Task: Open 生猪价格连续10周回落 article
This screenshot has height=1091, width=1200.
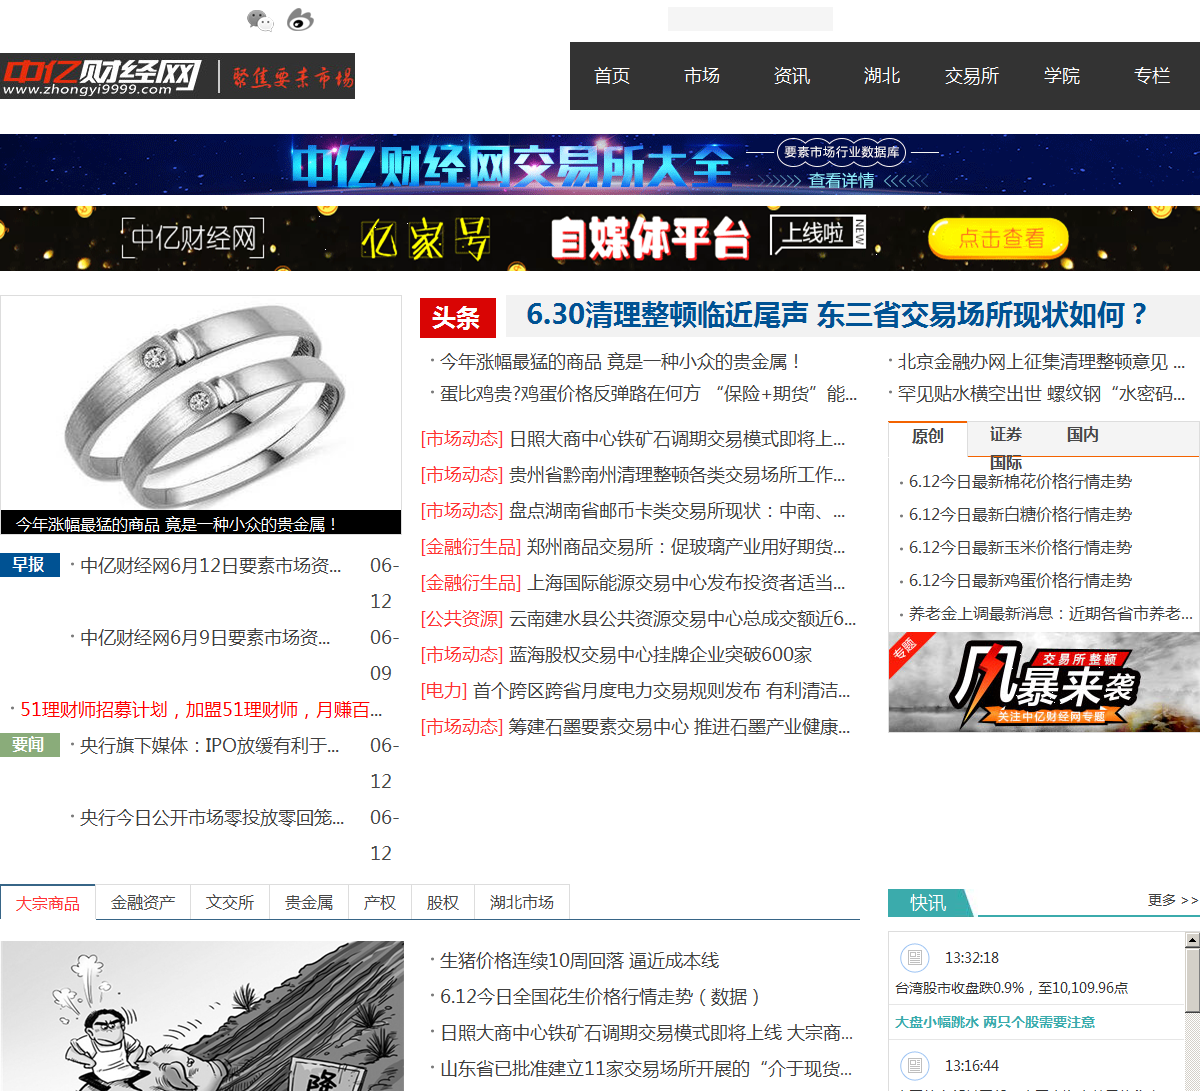Action: click(x=580, y=961)
